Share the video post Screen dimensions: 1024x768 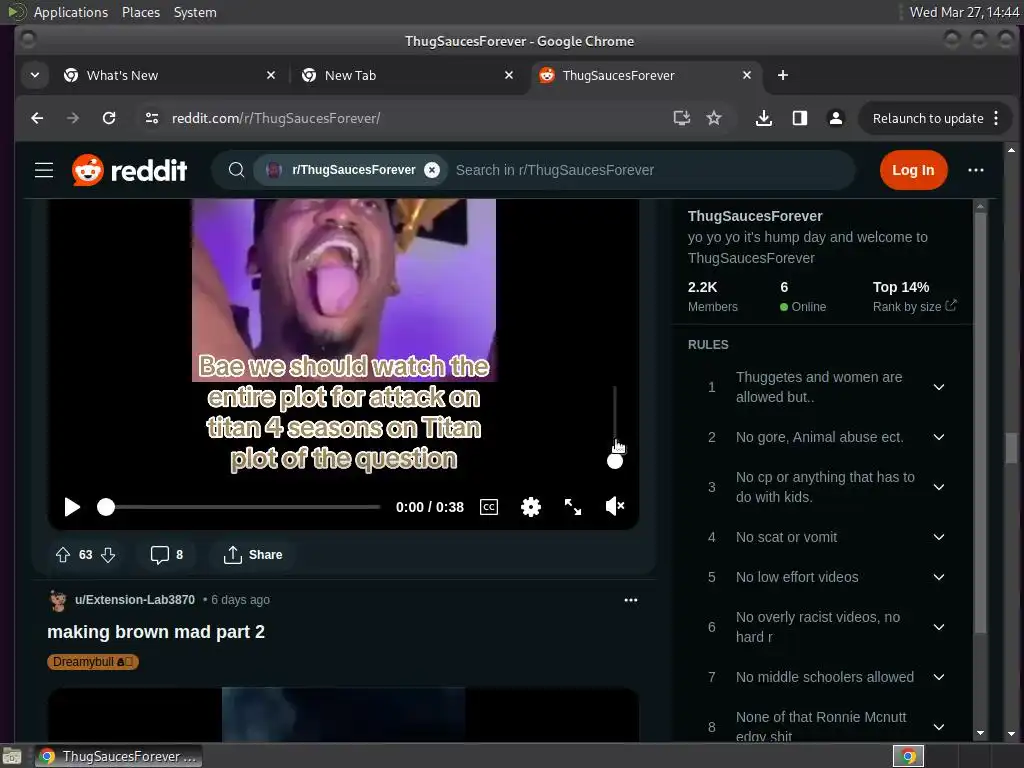253,554
